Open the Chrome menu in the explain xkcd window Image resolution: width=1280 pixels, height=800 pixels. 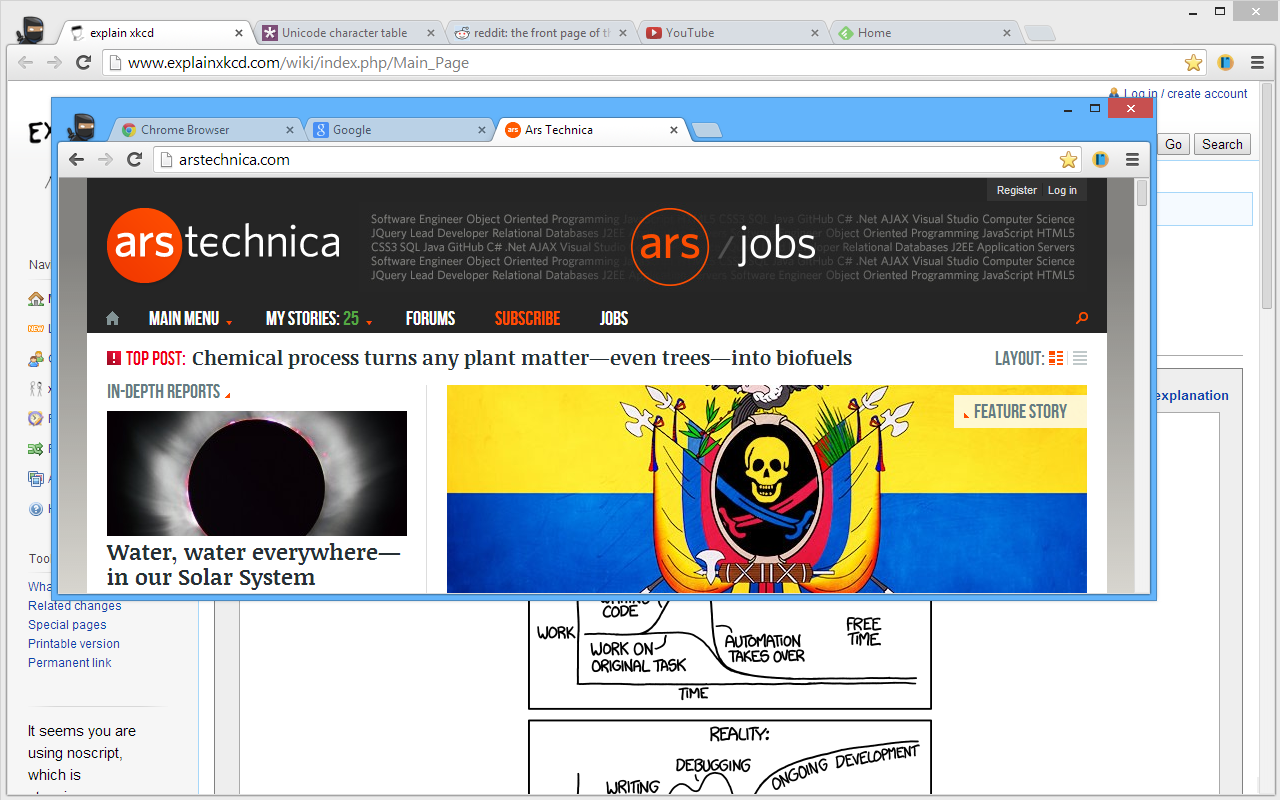(x=1257, y=63)
